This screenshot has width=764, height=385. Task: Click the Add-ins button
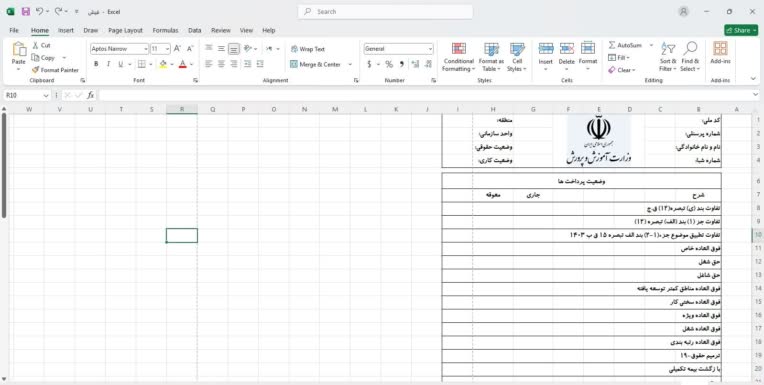[720, 53]
